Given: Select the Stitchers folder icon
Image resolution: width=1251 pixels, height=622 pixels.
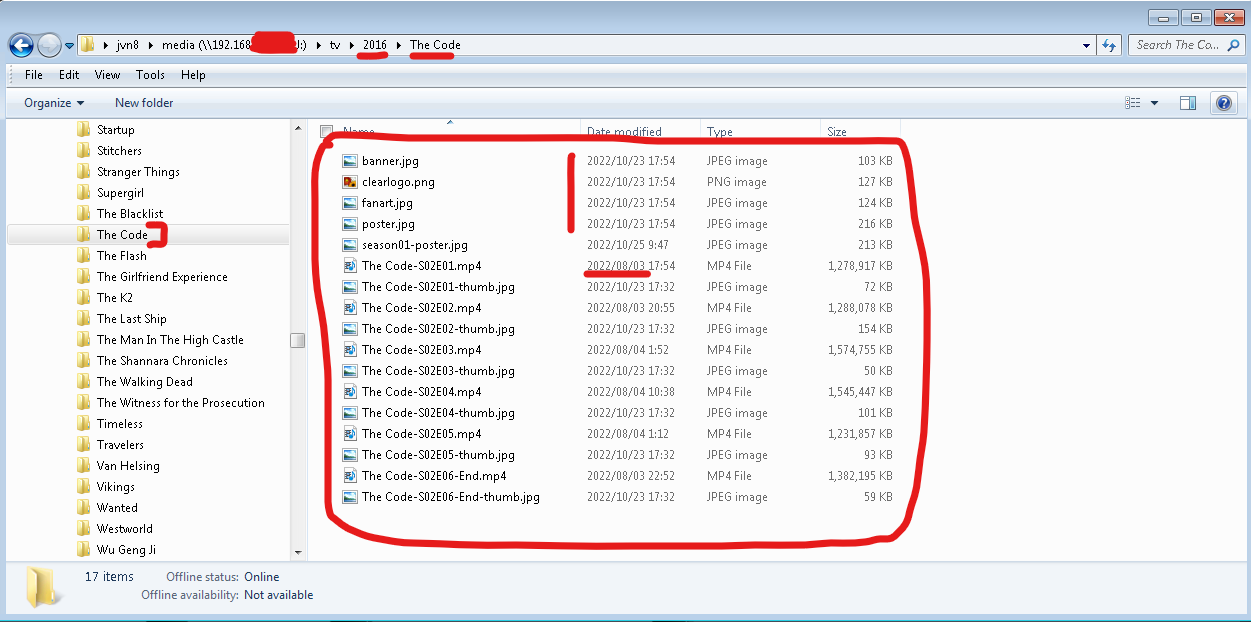Looking at the screenshot, I should click(x=84, y=151).
